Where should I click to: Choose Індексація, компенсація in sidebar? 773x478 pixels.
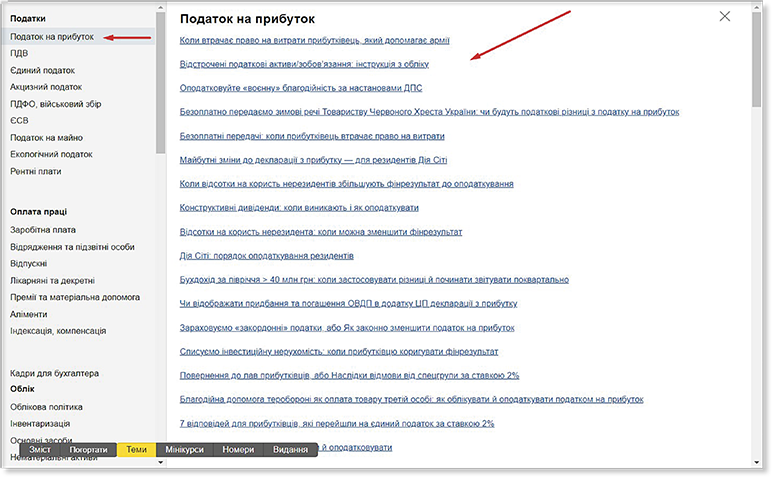58,331
